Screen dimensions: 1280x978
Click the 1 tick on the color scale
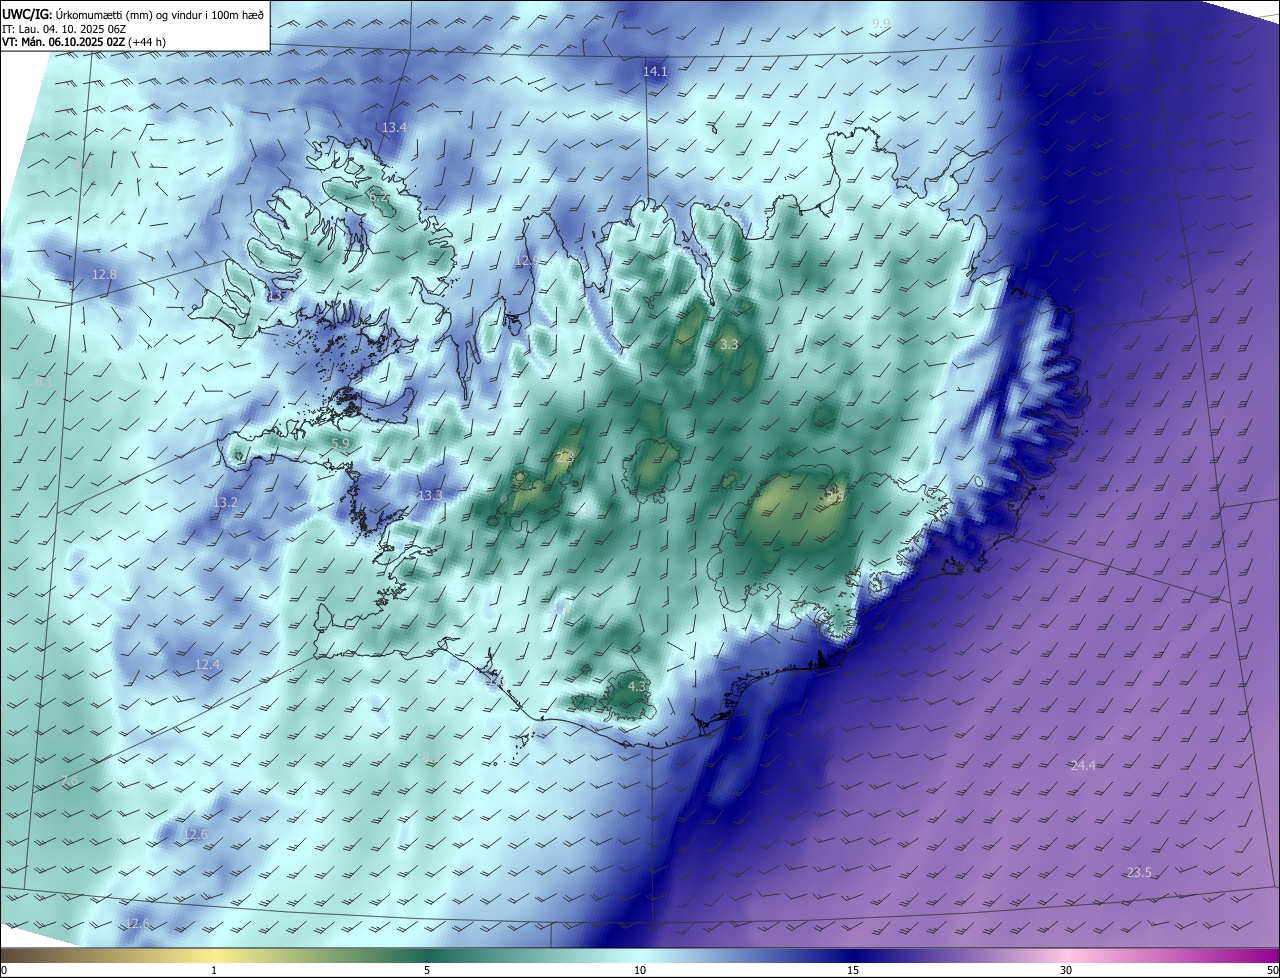[214, 970]
